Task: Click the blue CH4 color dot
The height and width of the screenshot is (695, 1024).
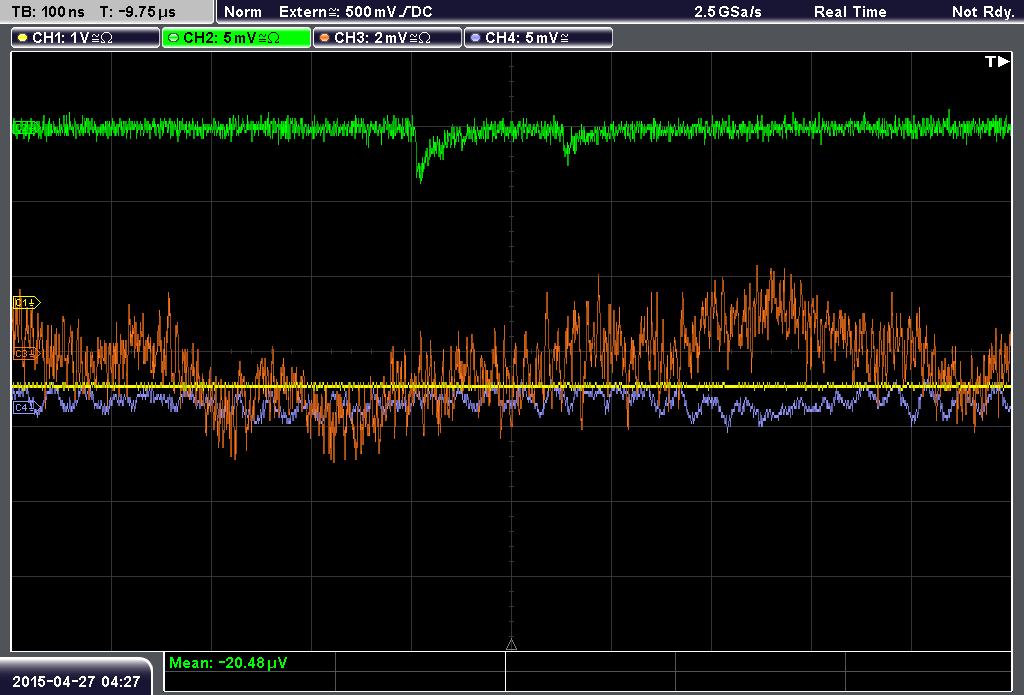Action: pyautogui.click(x=475, y=38)
